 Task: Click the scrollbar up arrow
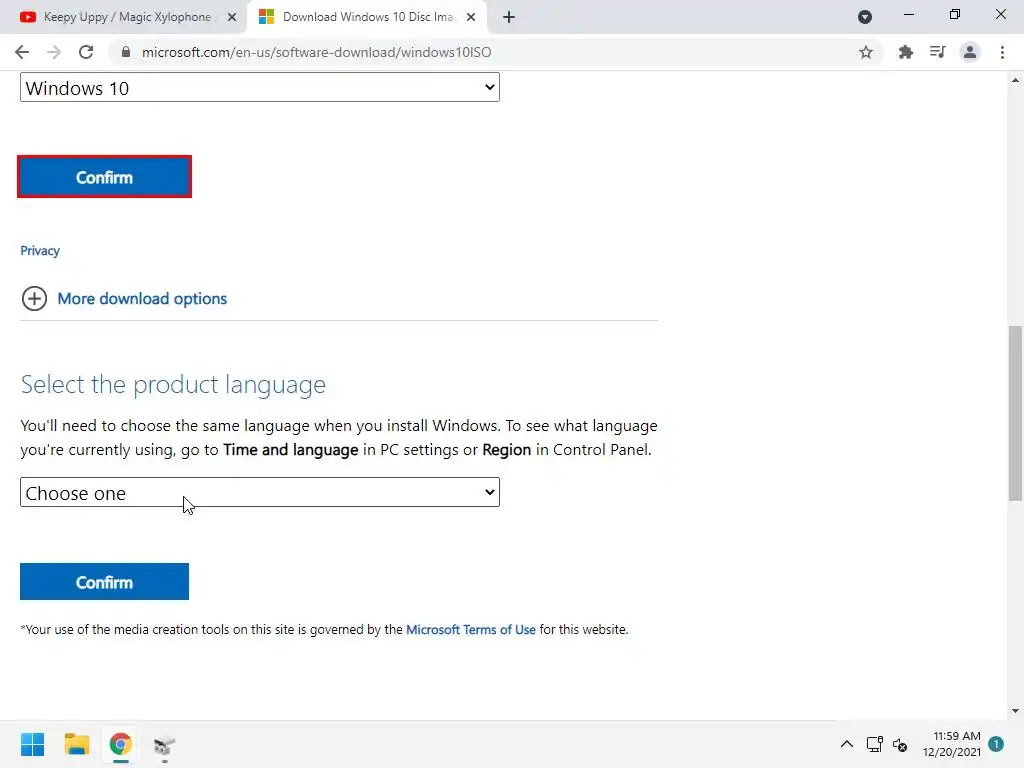[1015, 80]
